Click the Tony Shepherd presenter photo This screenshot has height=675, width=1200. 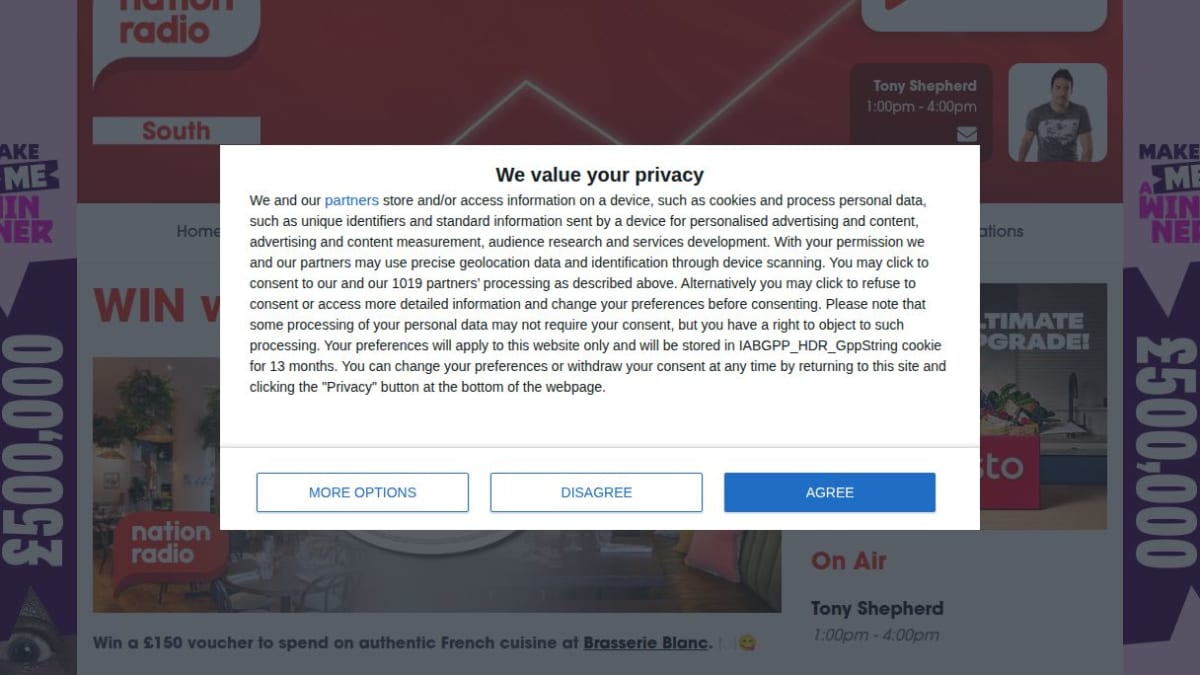1057,113
